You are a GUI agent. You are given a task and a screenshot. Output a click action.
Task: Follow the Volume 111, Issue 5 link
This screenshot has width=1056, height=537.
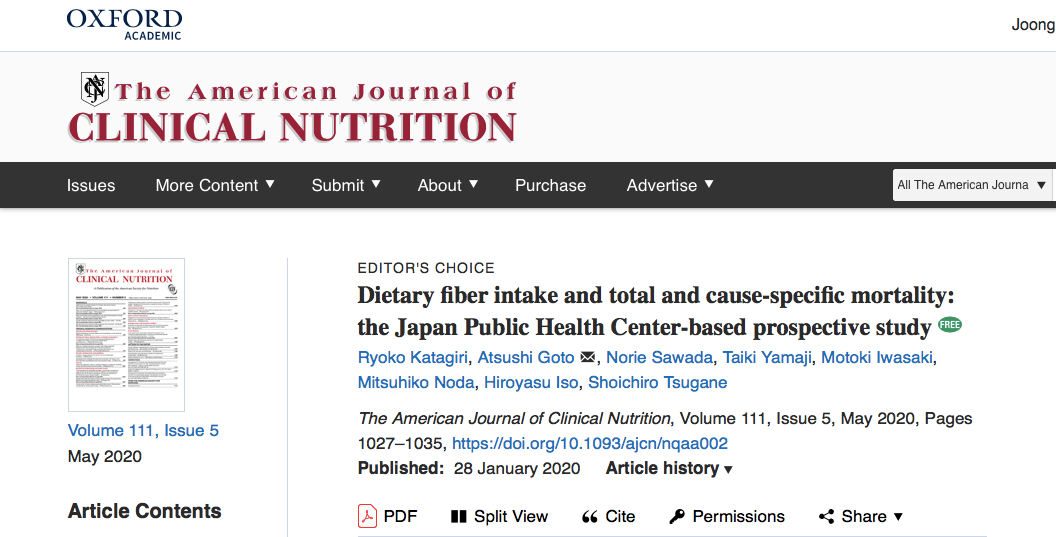[x=143, y=430]
